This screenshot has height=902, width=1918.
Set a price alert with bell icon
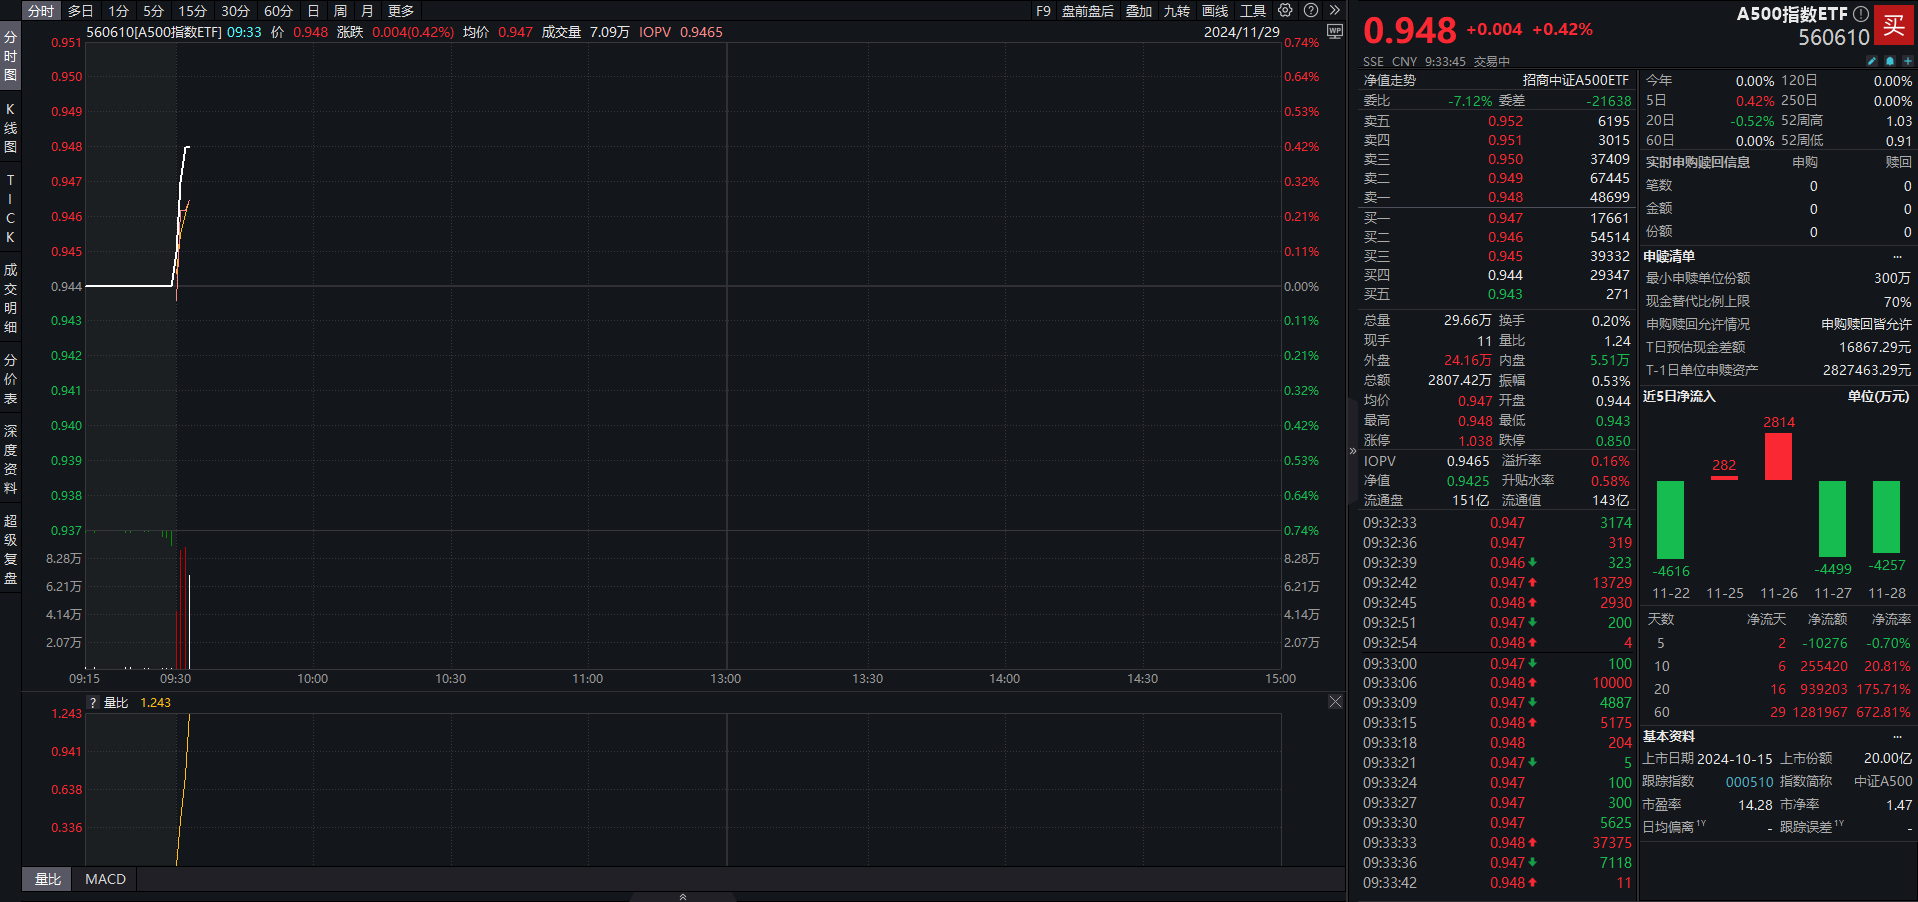point(1889,61)
